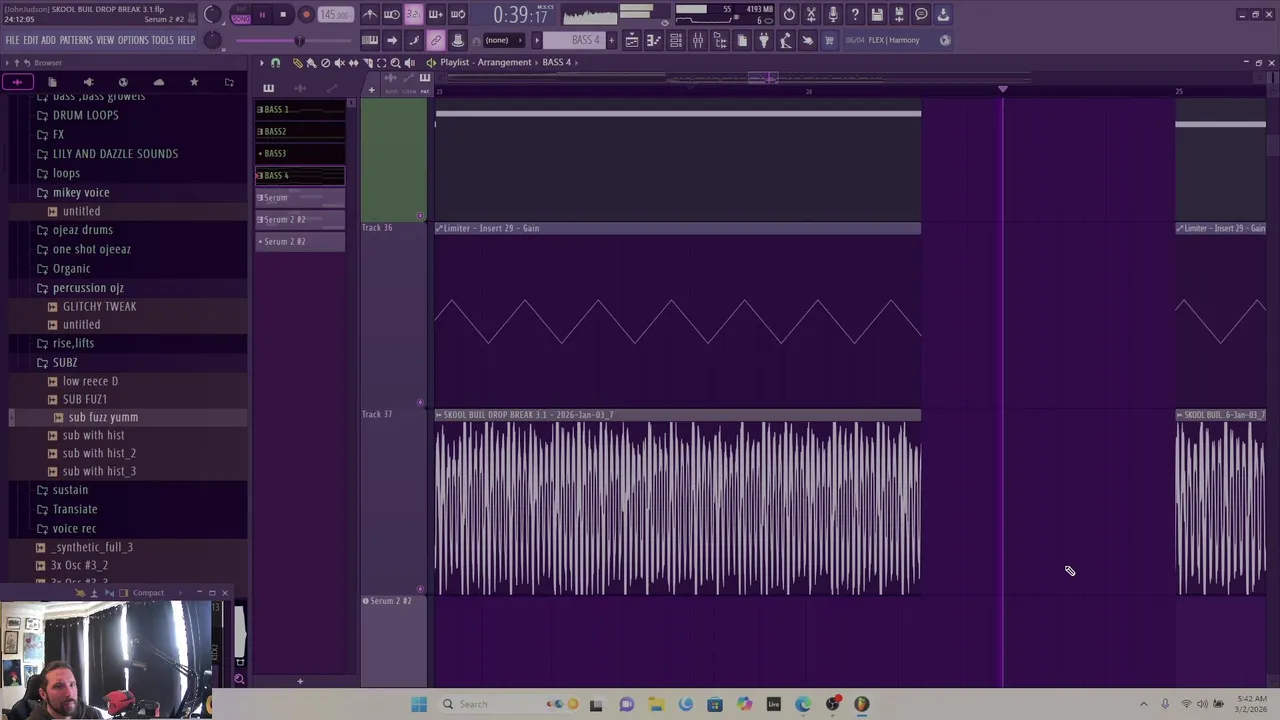
Task: Select the playlist delete tool
Action: [x=325, y=62]
